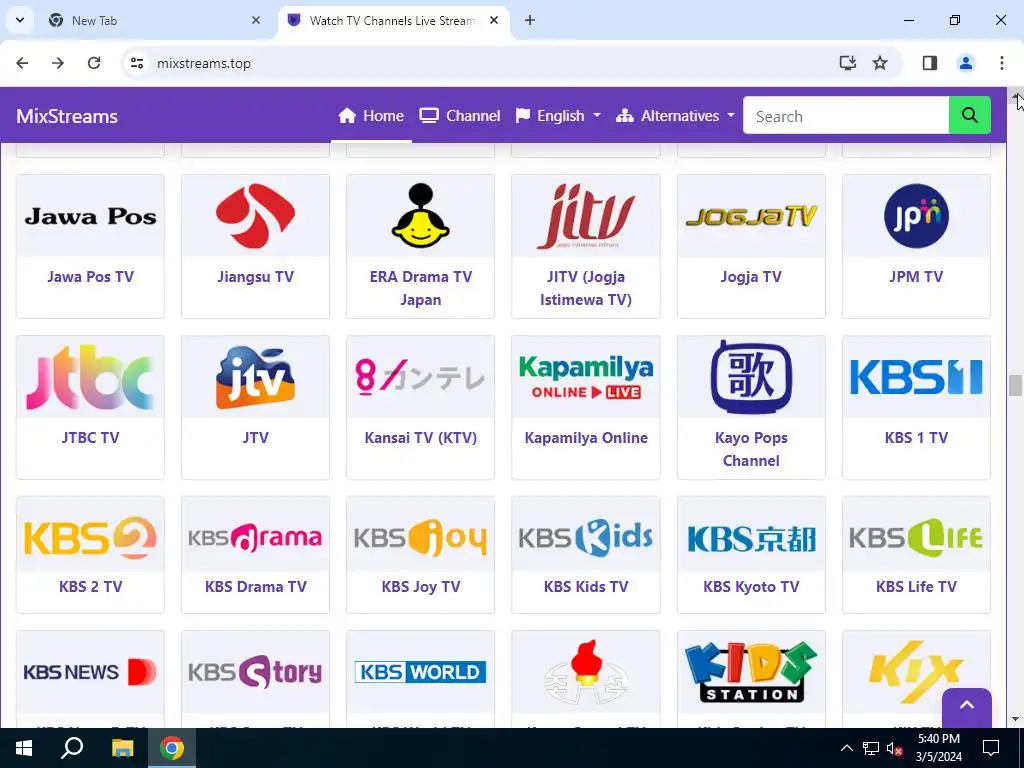Open the Channel nav item
This screenshot has width=1024, height=768.
(x=460, y=116)
